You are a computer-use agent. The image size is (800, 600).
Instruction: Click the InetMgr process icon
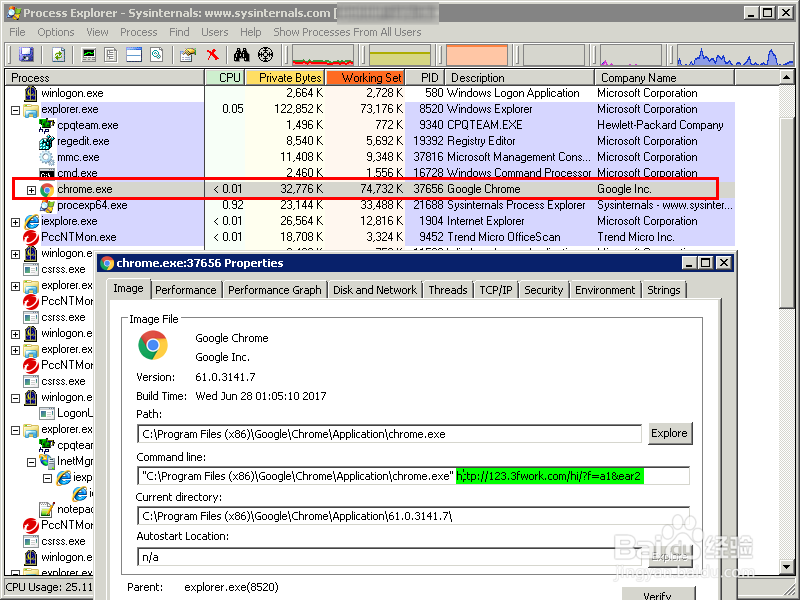47,461
